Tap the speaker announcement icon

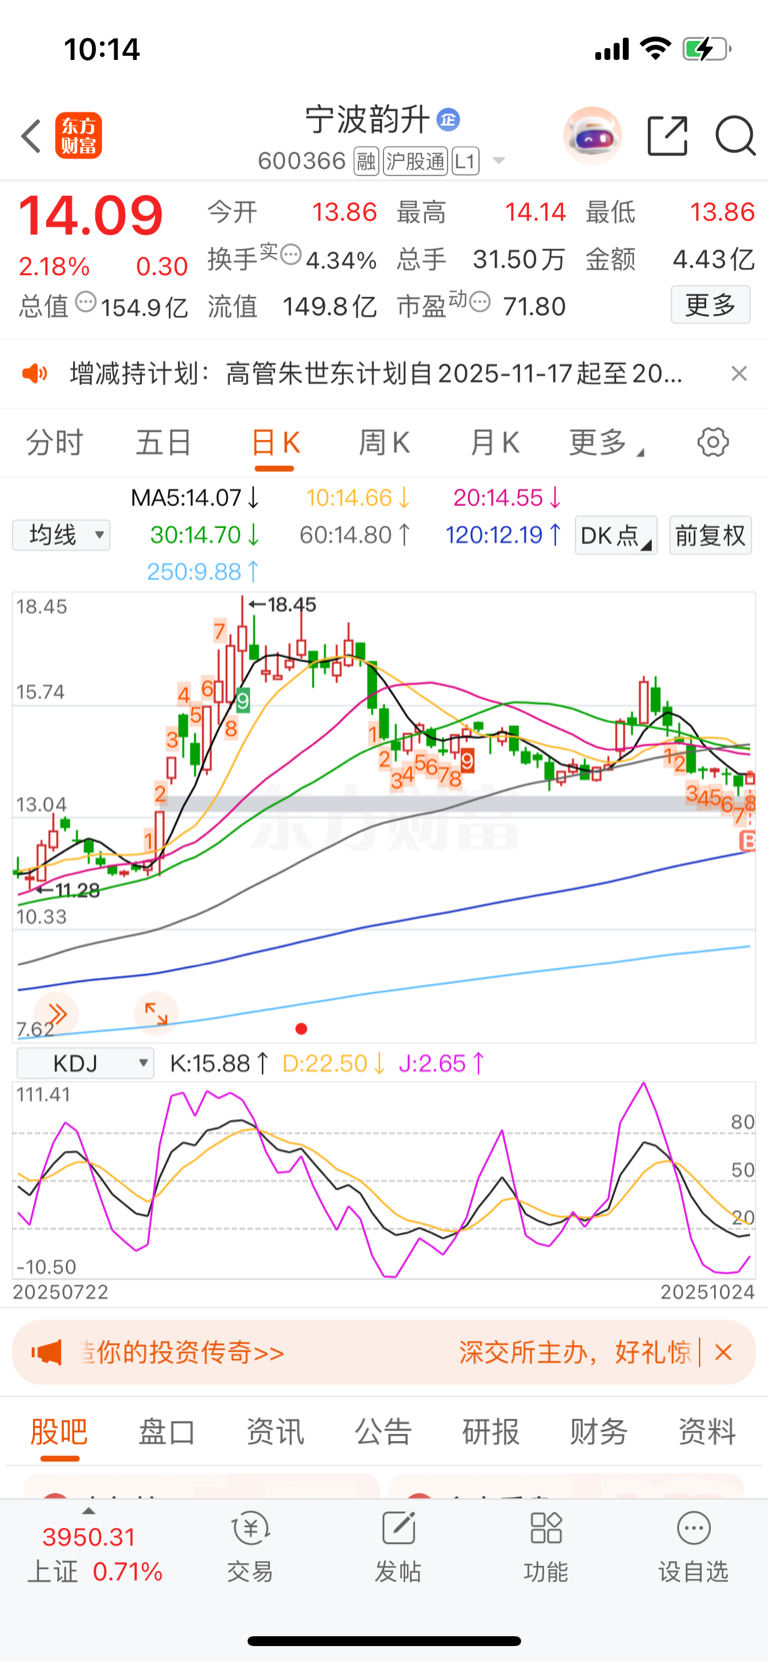pos(35,374)
